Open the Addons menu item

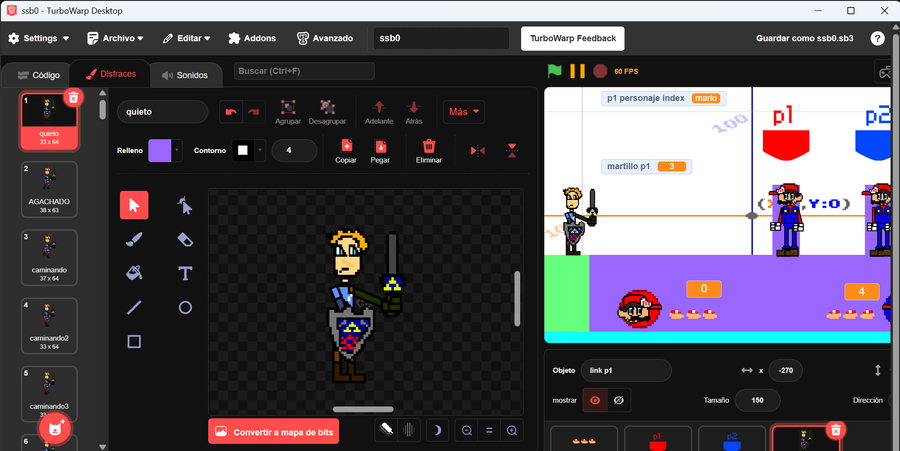tap(252, 38)
